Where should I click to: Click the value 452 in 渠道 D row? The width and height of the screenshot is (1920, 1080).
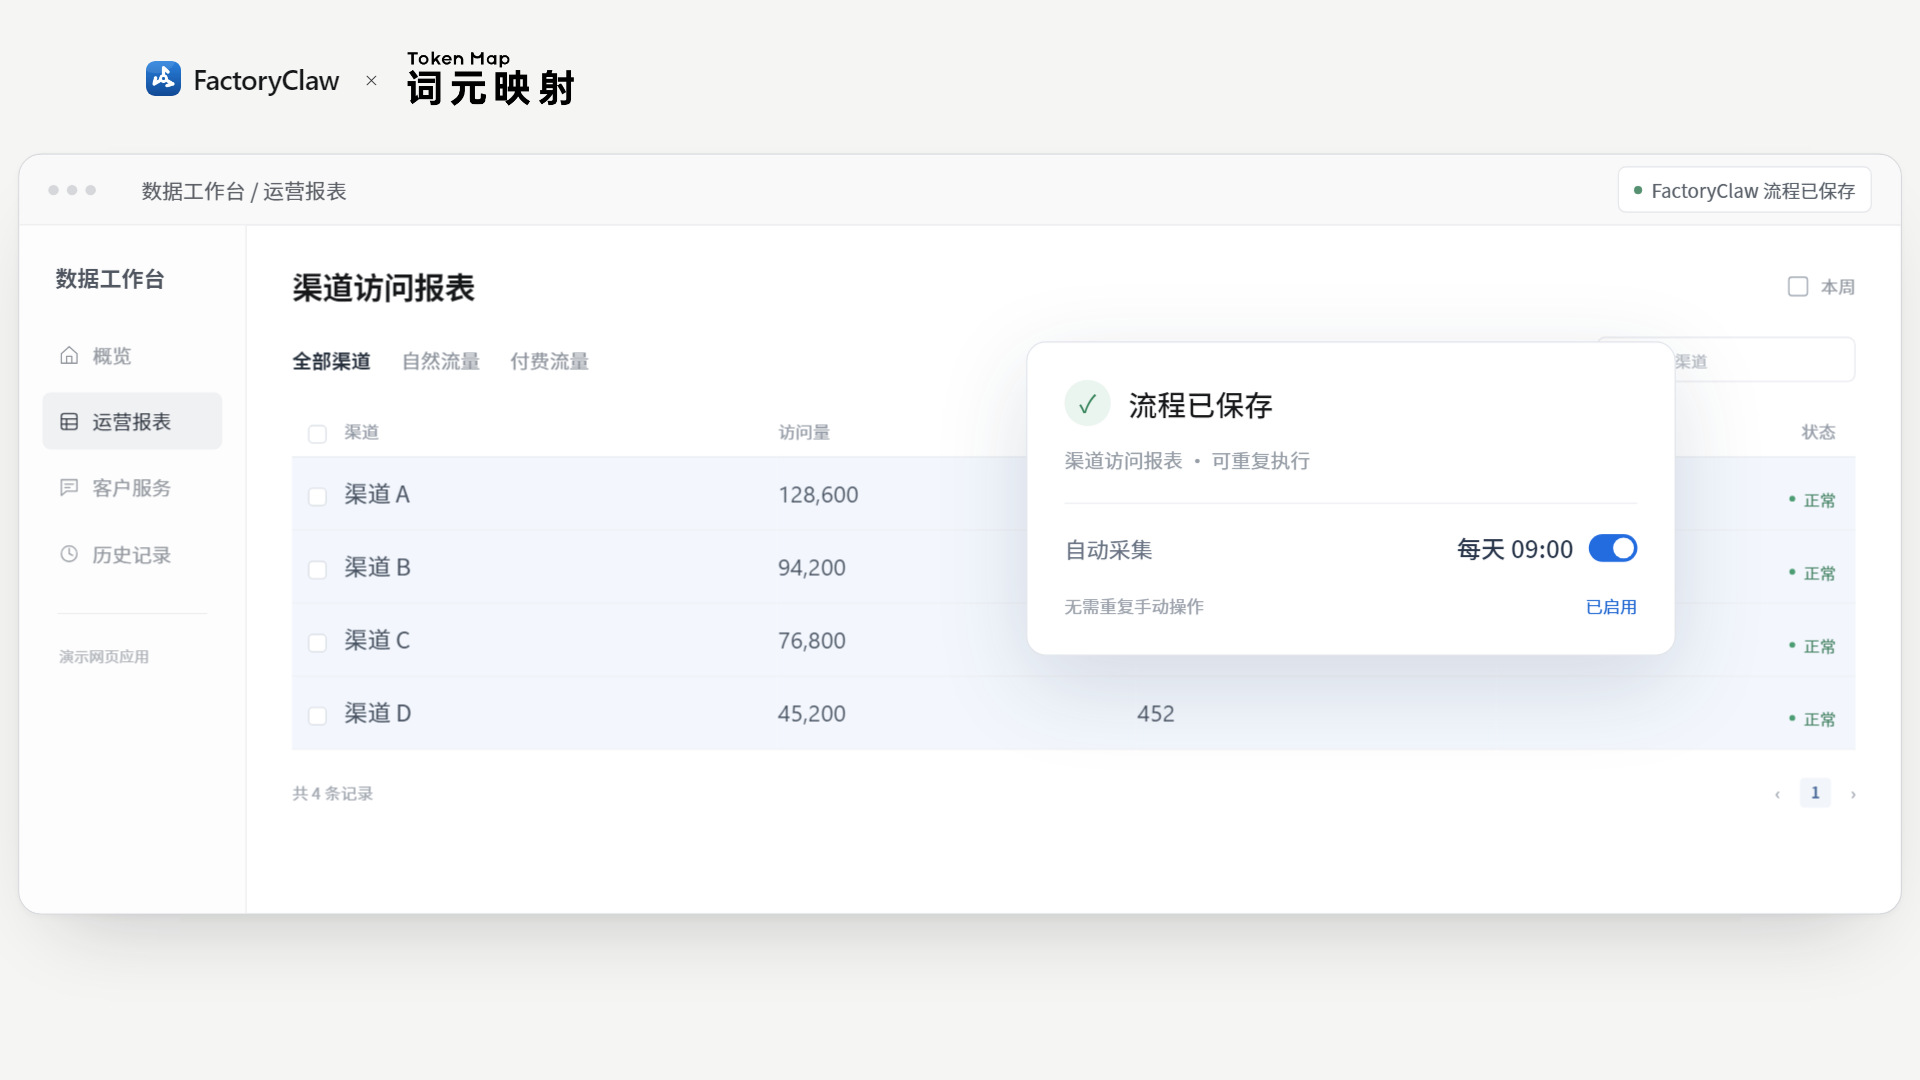1155,713
